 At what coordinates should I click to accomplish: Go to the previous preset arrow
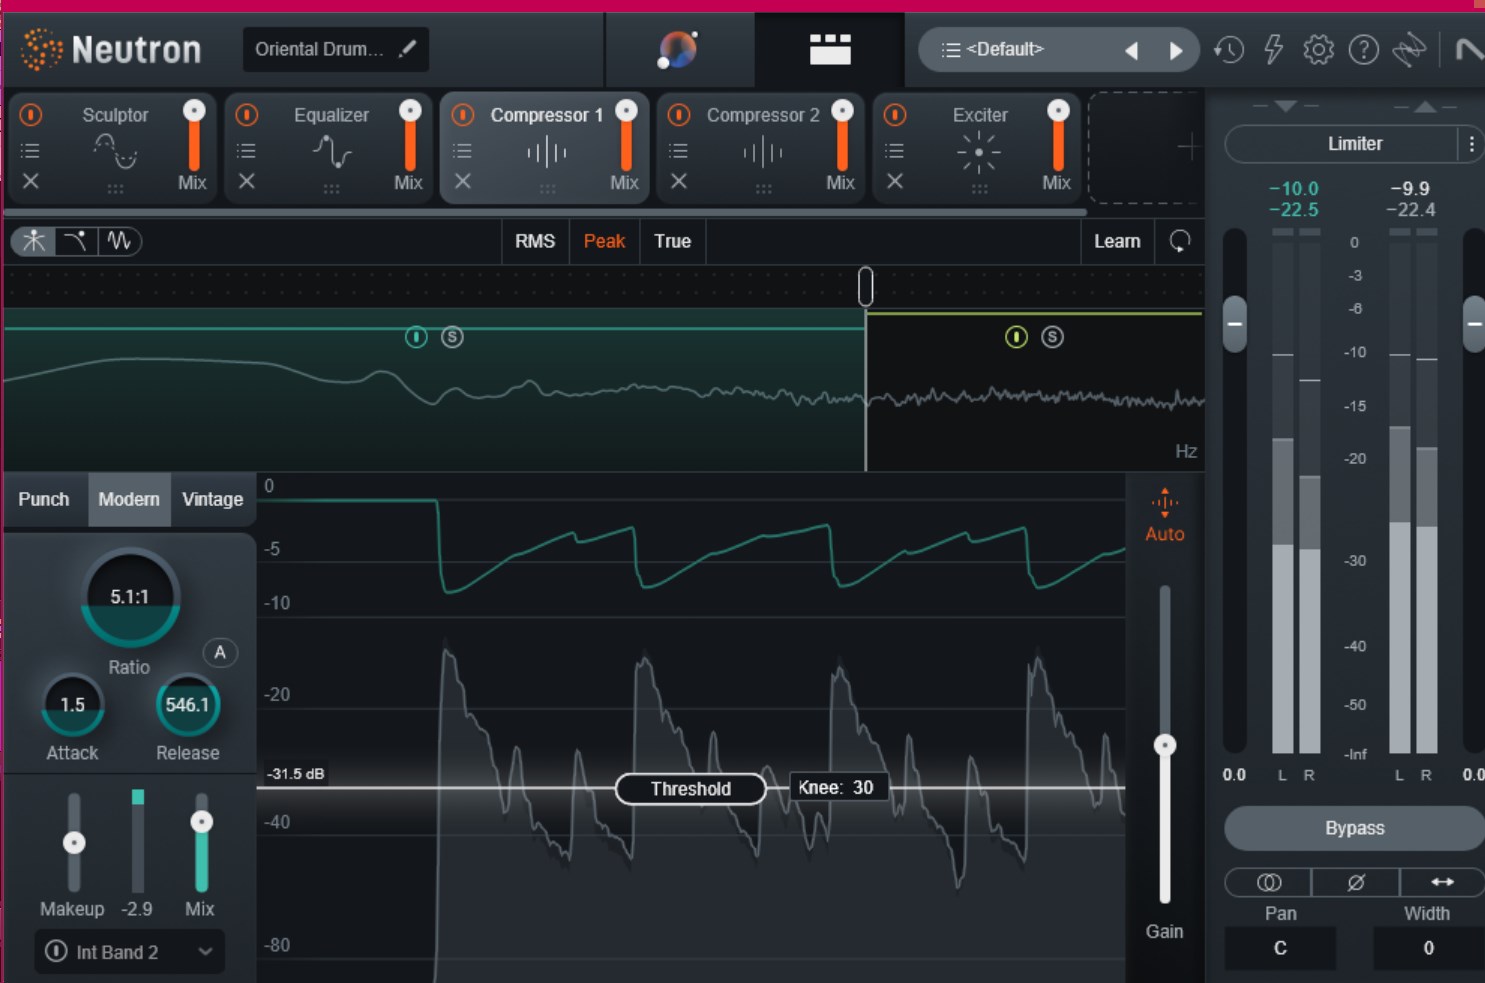click(1131, 50)
